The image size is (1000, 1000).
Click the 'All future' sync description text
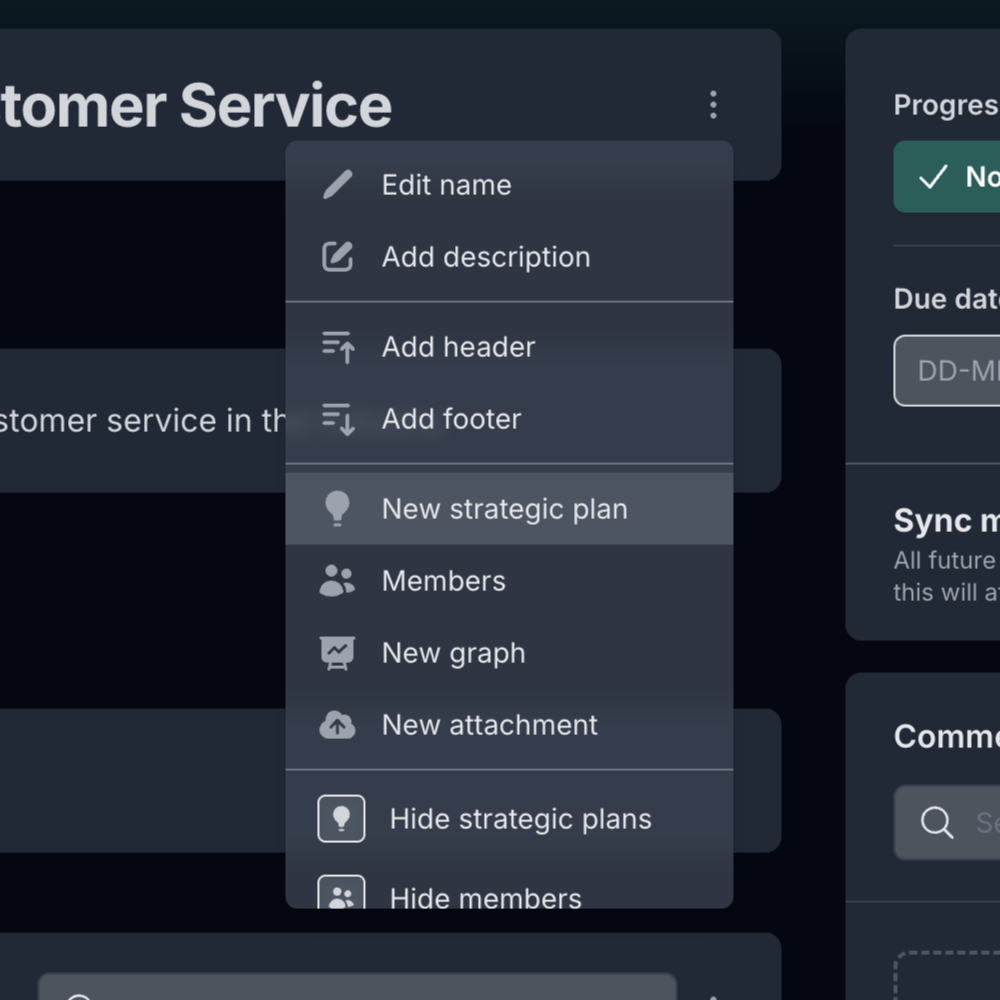pos(944,561)
